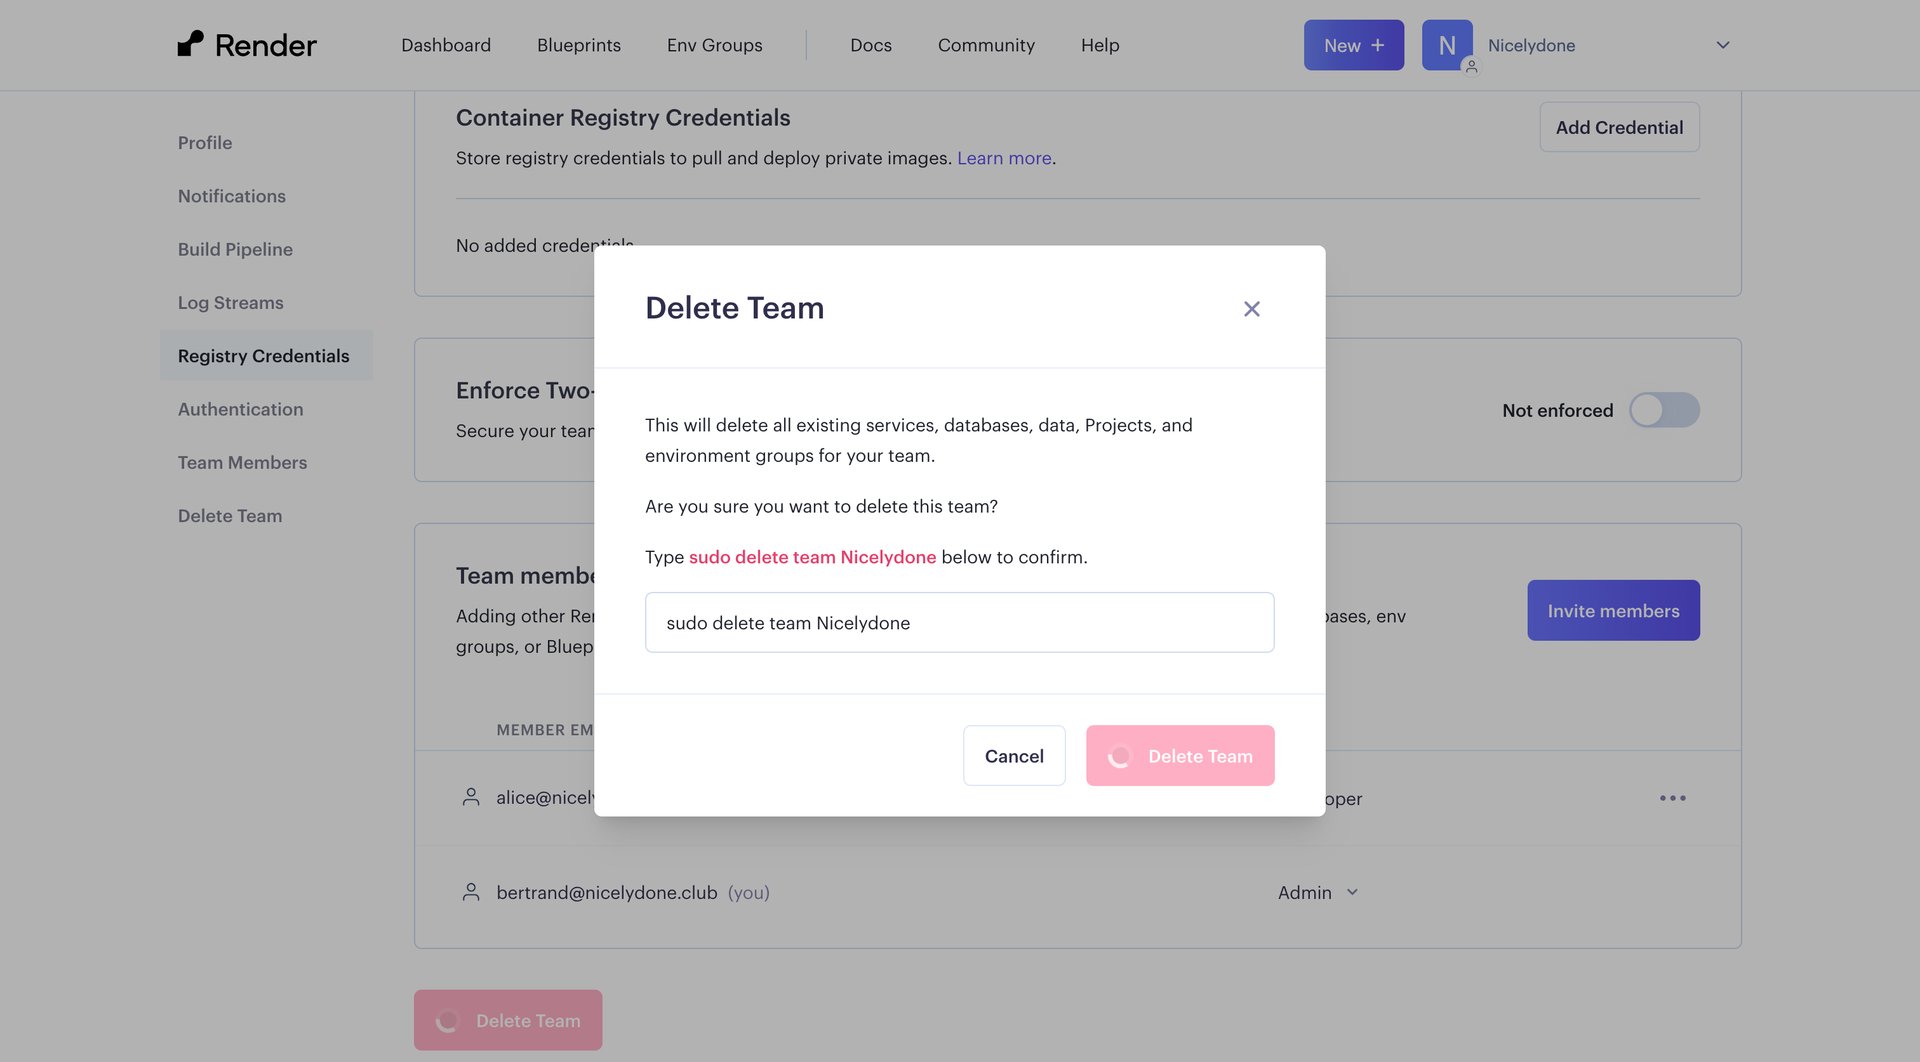Open the New service creation menu
The height and width of the screenshot is (1062, 1920).
pos(1353,44)
